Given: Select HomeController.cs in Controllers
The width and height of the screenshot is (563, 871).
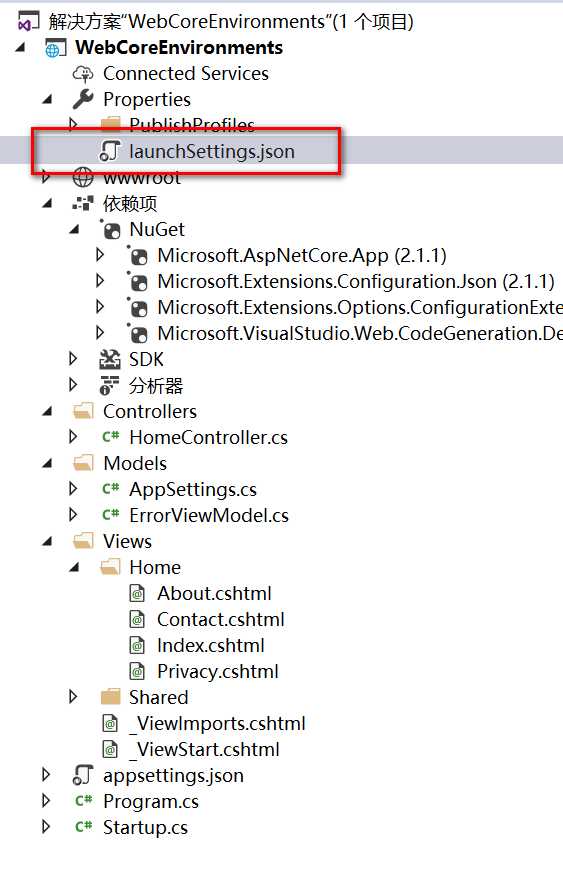Looking at the screenshot, I should (x=208, y=437).
